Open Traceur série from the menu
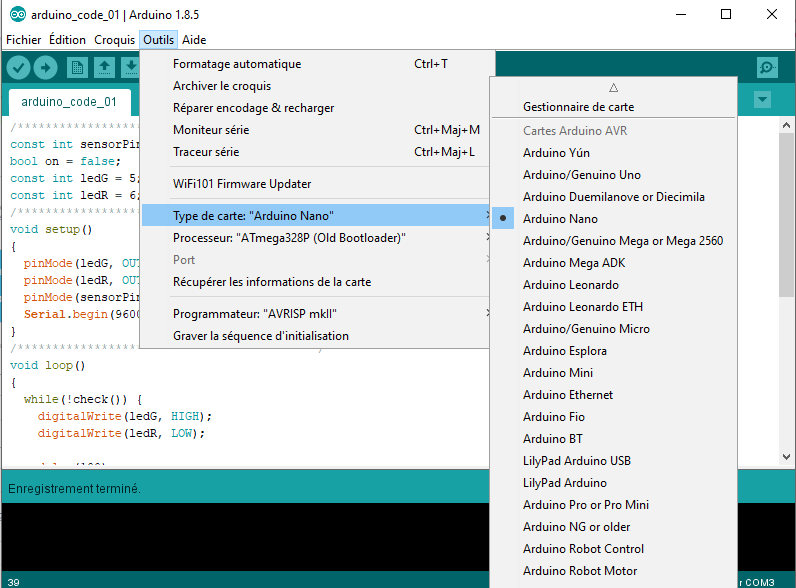The image size is (796, 588). [315, 152]
